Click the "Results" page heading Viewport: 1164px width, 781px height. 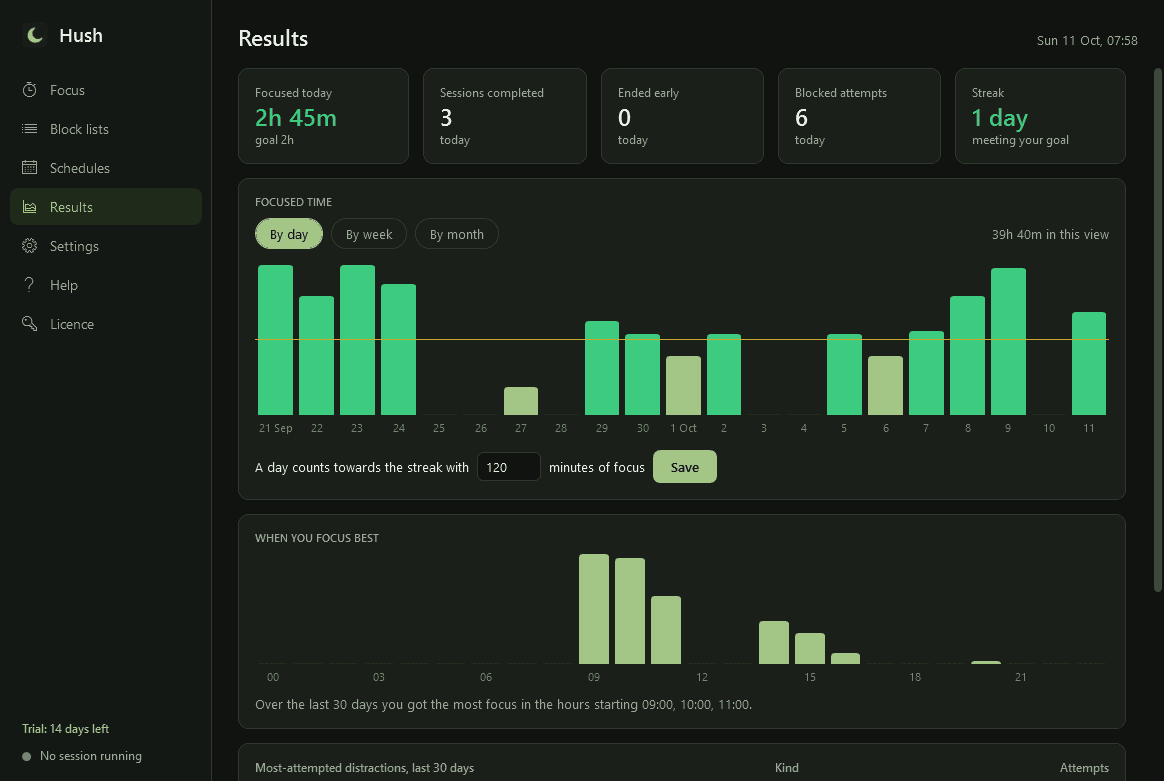pos(273,39)
